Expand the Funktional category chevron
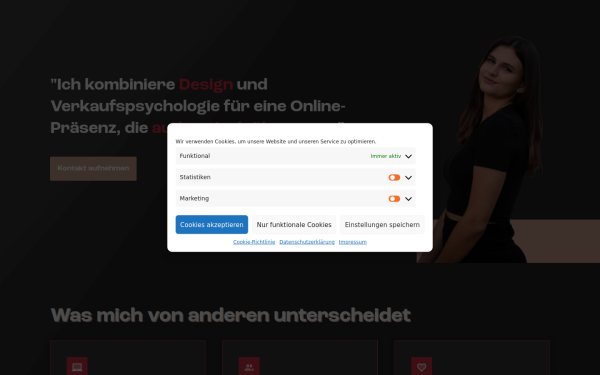600x375 pixels. click(x=408, y=156)
